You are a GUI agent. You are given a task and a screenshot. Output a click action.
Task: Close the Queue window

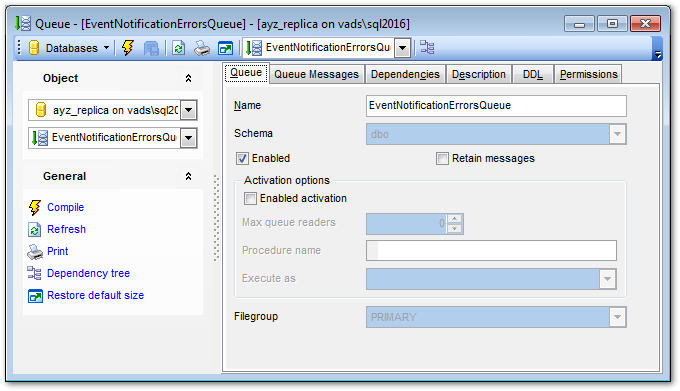645,24
